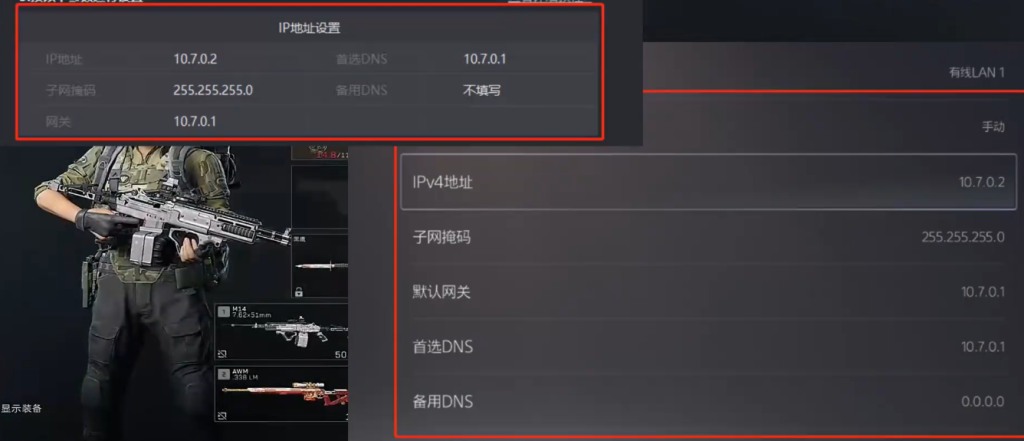Open the 子网掩码 setting row
The width and height of the screenshot is (1024, 441).
708,237
